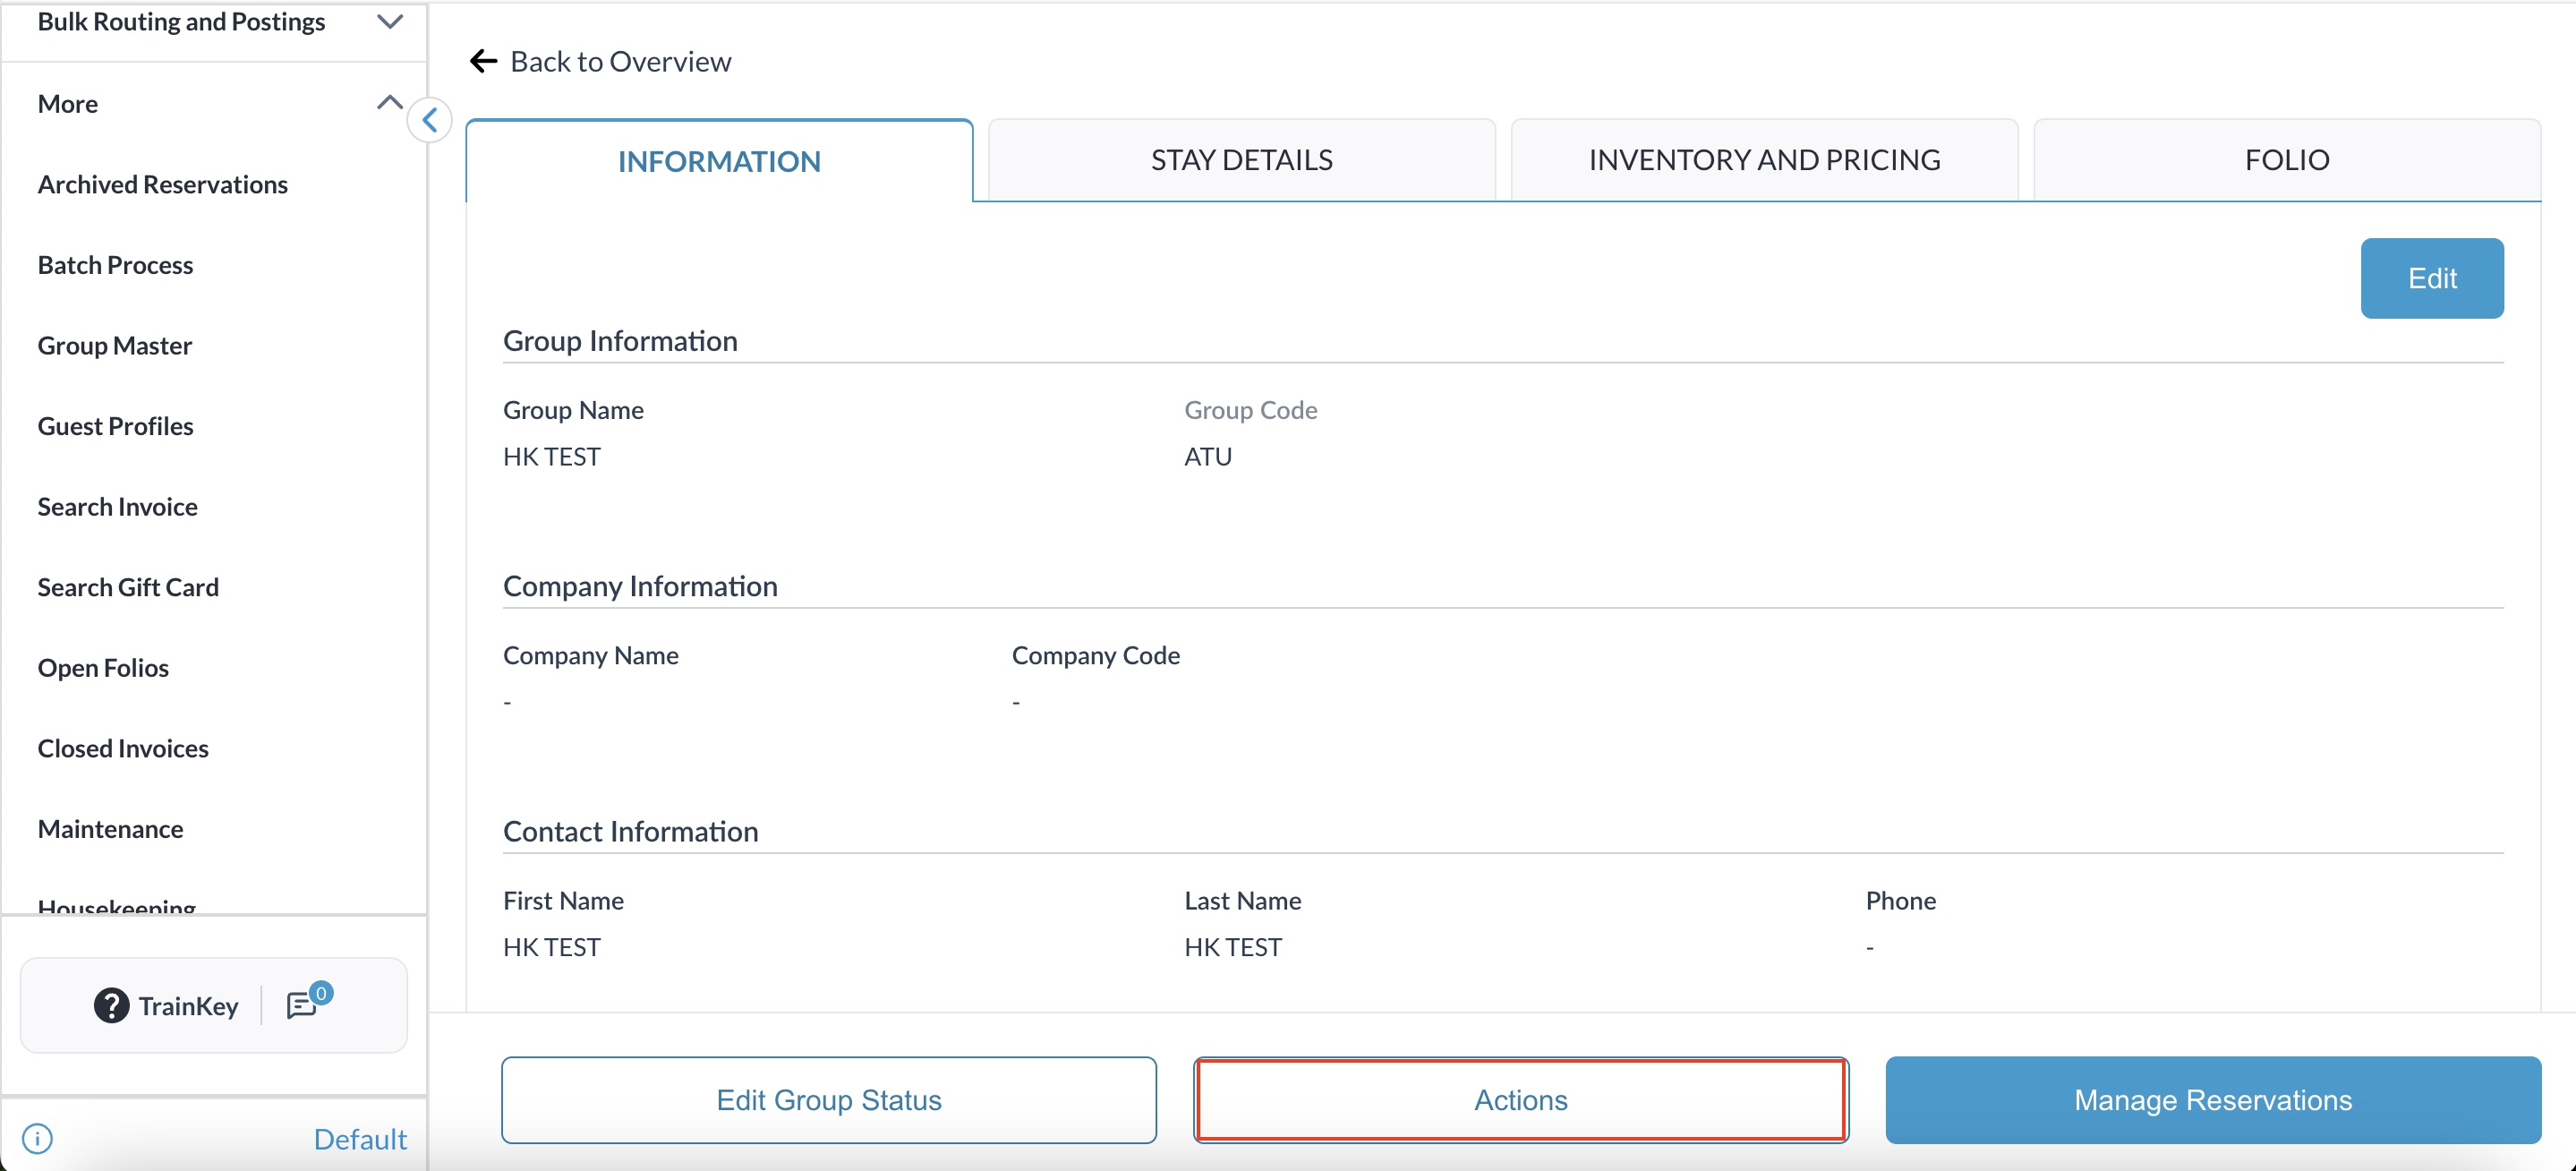Open the chat messages icon with badge
The width and height of the screenshot is (2576, 1171).
[308, 1001]
